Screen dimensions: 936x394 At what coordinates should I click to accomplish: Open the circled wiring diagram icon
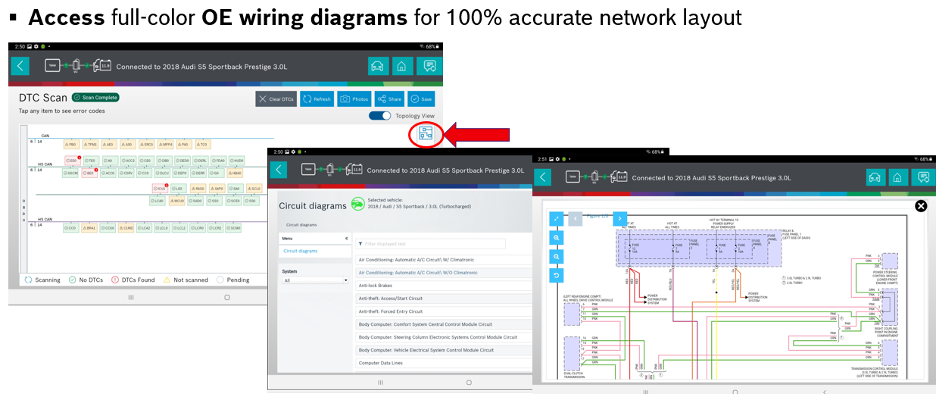coord(426,134)
